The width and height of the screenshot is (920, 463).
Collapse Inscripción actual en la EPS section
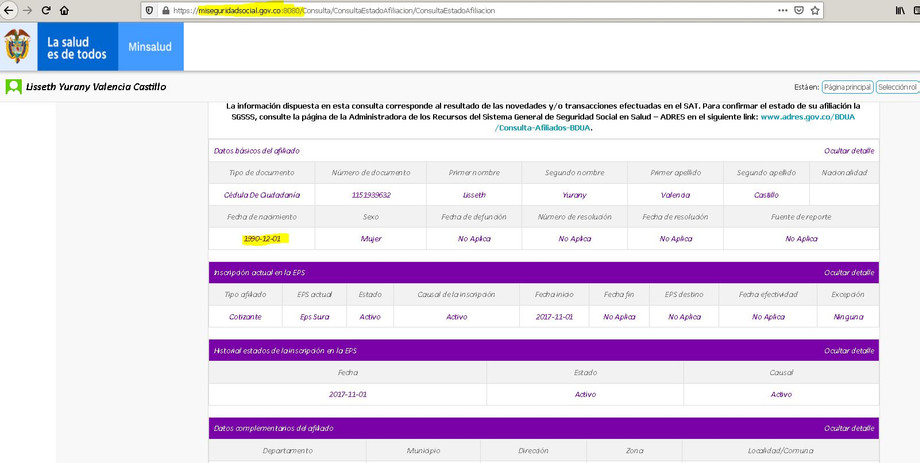[849, 273]
